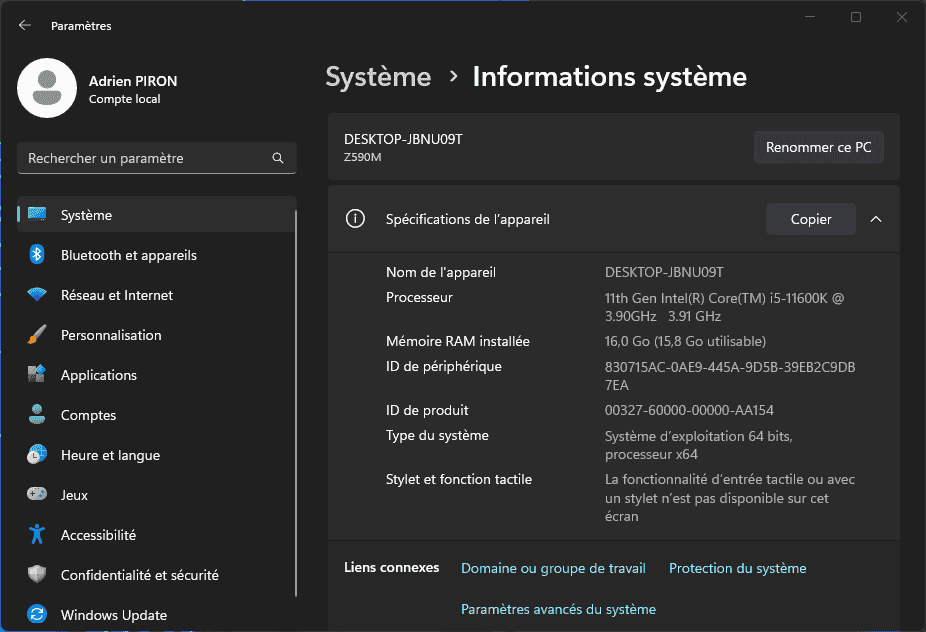Click the Copier button
This screenshot has width=926, height=632.
tap(811, 219)
